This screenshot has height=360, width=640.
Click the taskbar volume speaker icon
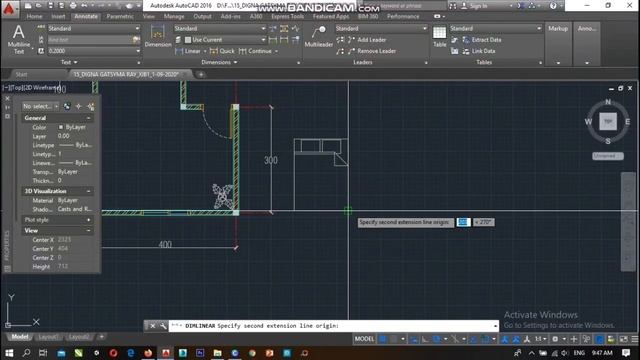tap(564, 353)
